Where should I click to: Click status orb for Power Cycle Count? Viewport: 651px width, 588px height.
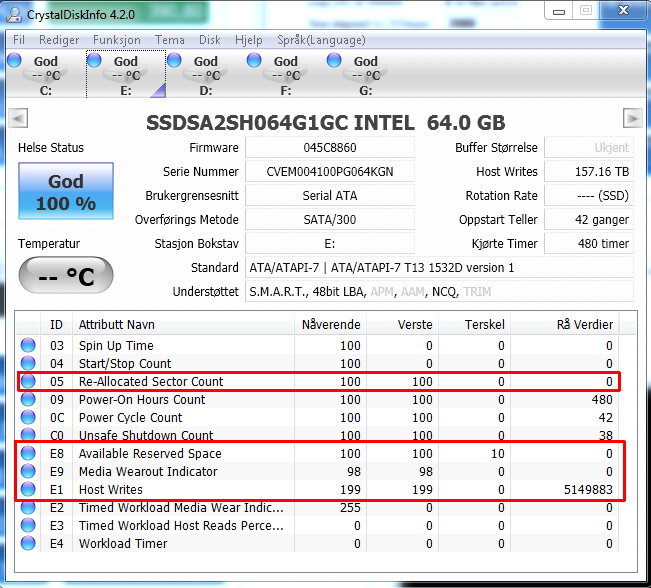click(x=28, y=417)
